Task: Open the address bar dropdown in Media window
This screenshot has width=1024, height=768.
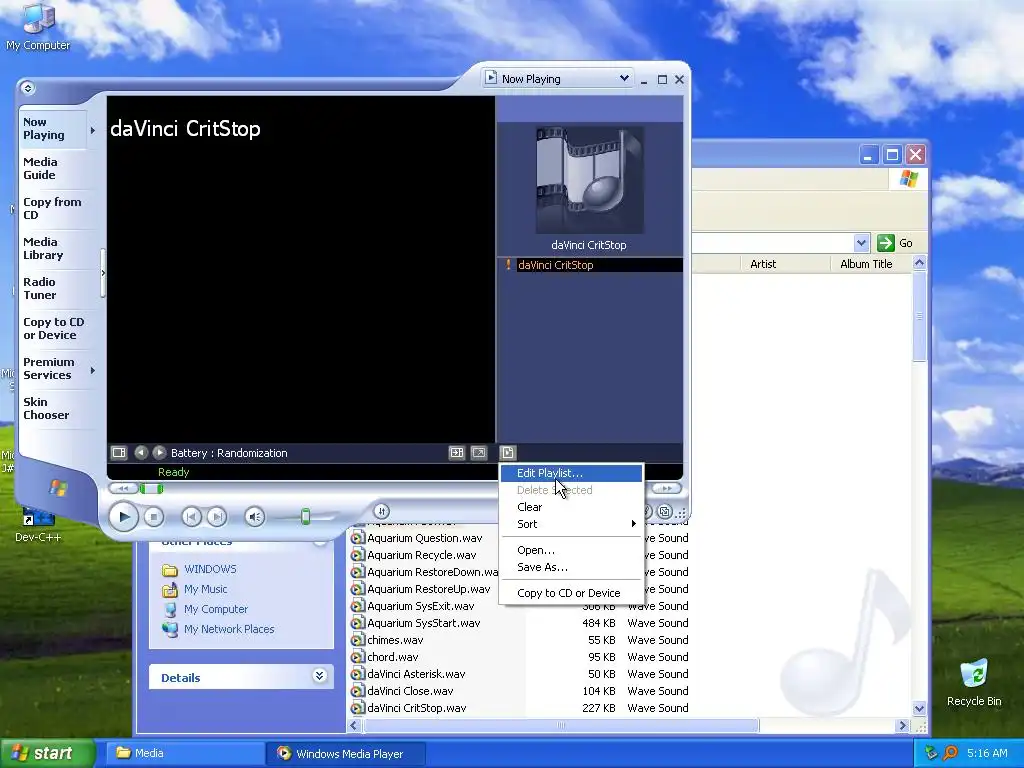Action: [861, 243]
